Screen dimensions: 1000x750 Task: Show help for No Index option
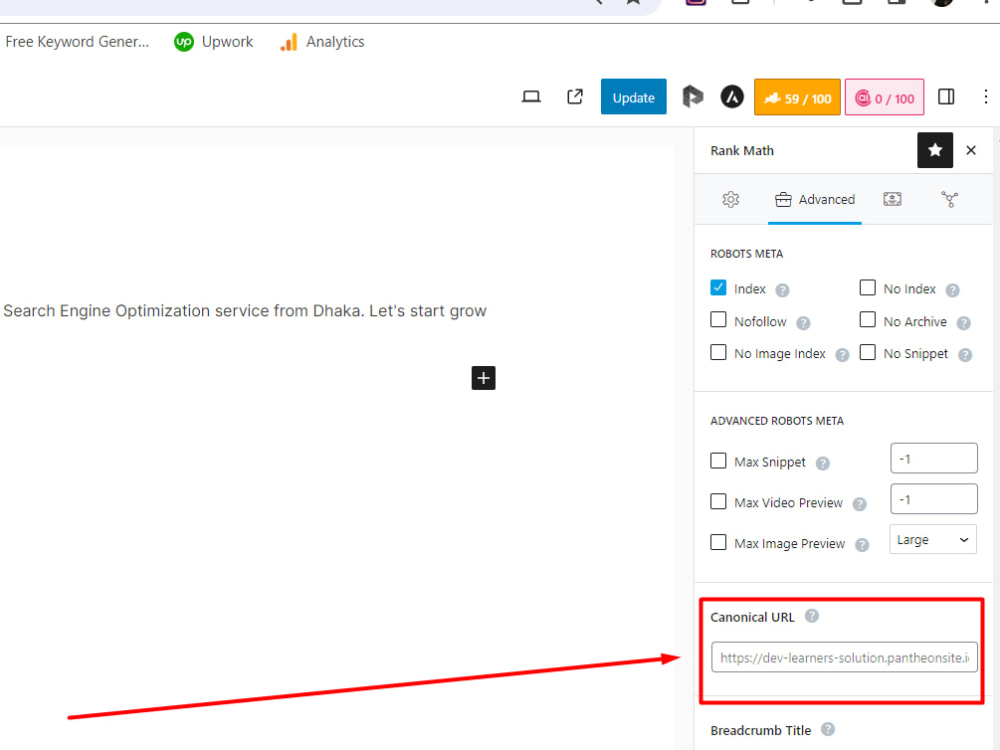(952, 290)
